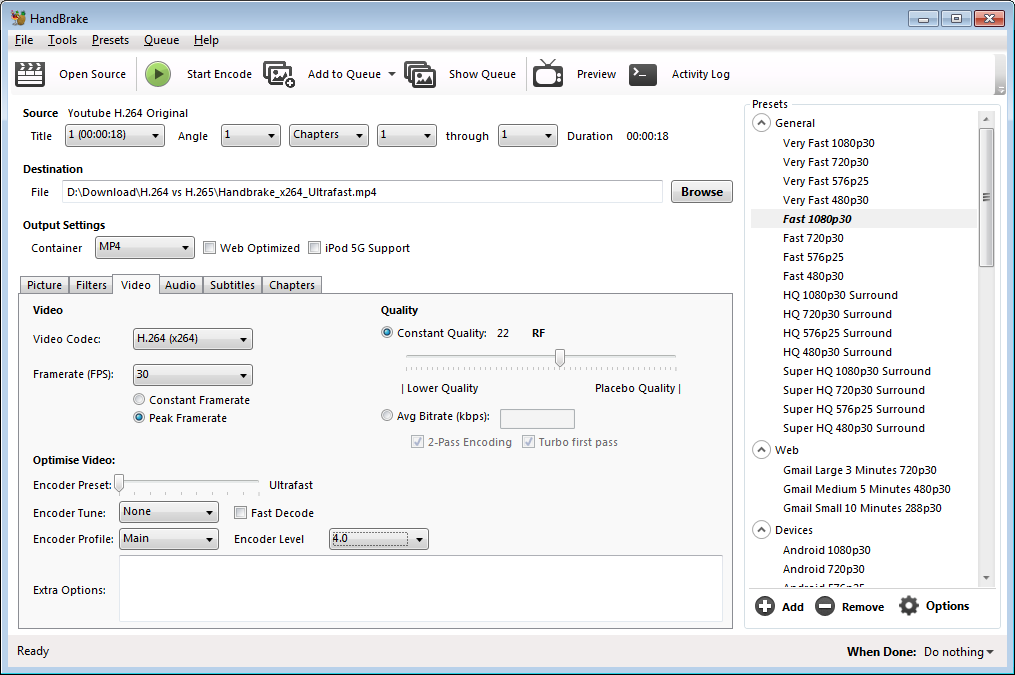
Task: Select the Peak Framerate option
Action: pyautogui.click(x=139, y=417)
